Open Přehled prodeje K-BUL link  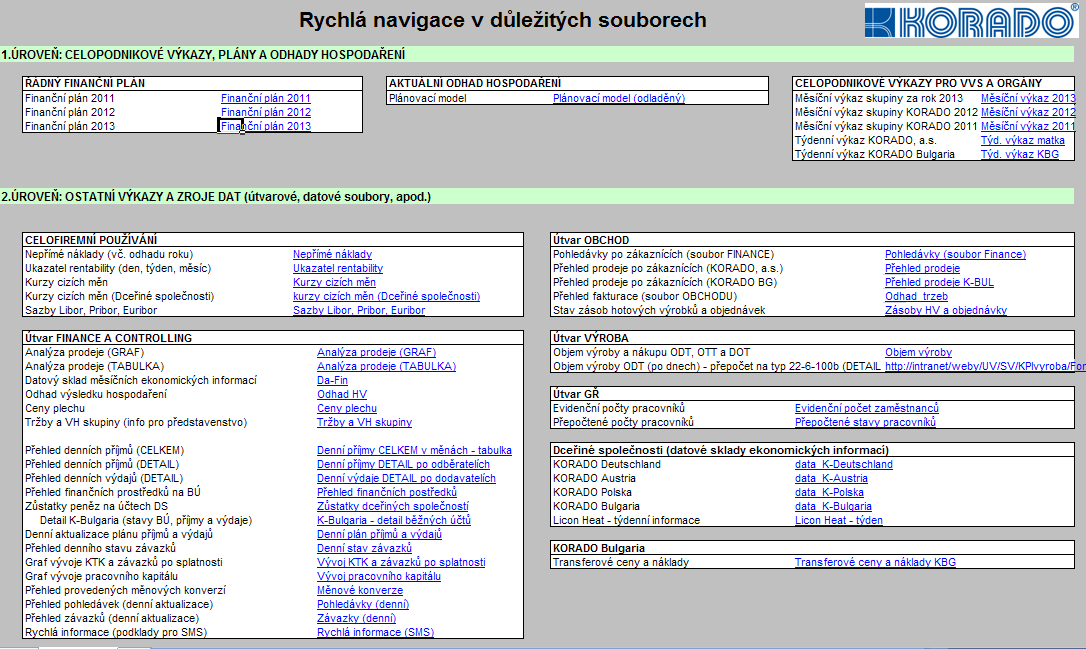pos(939,282)
